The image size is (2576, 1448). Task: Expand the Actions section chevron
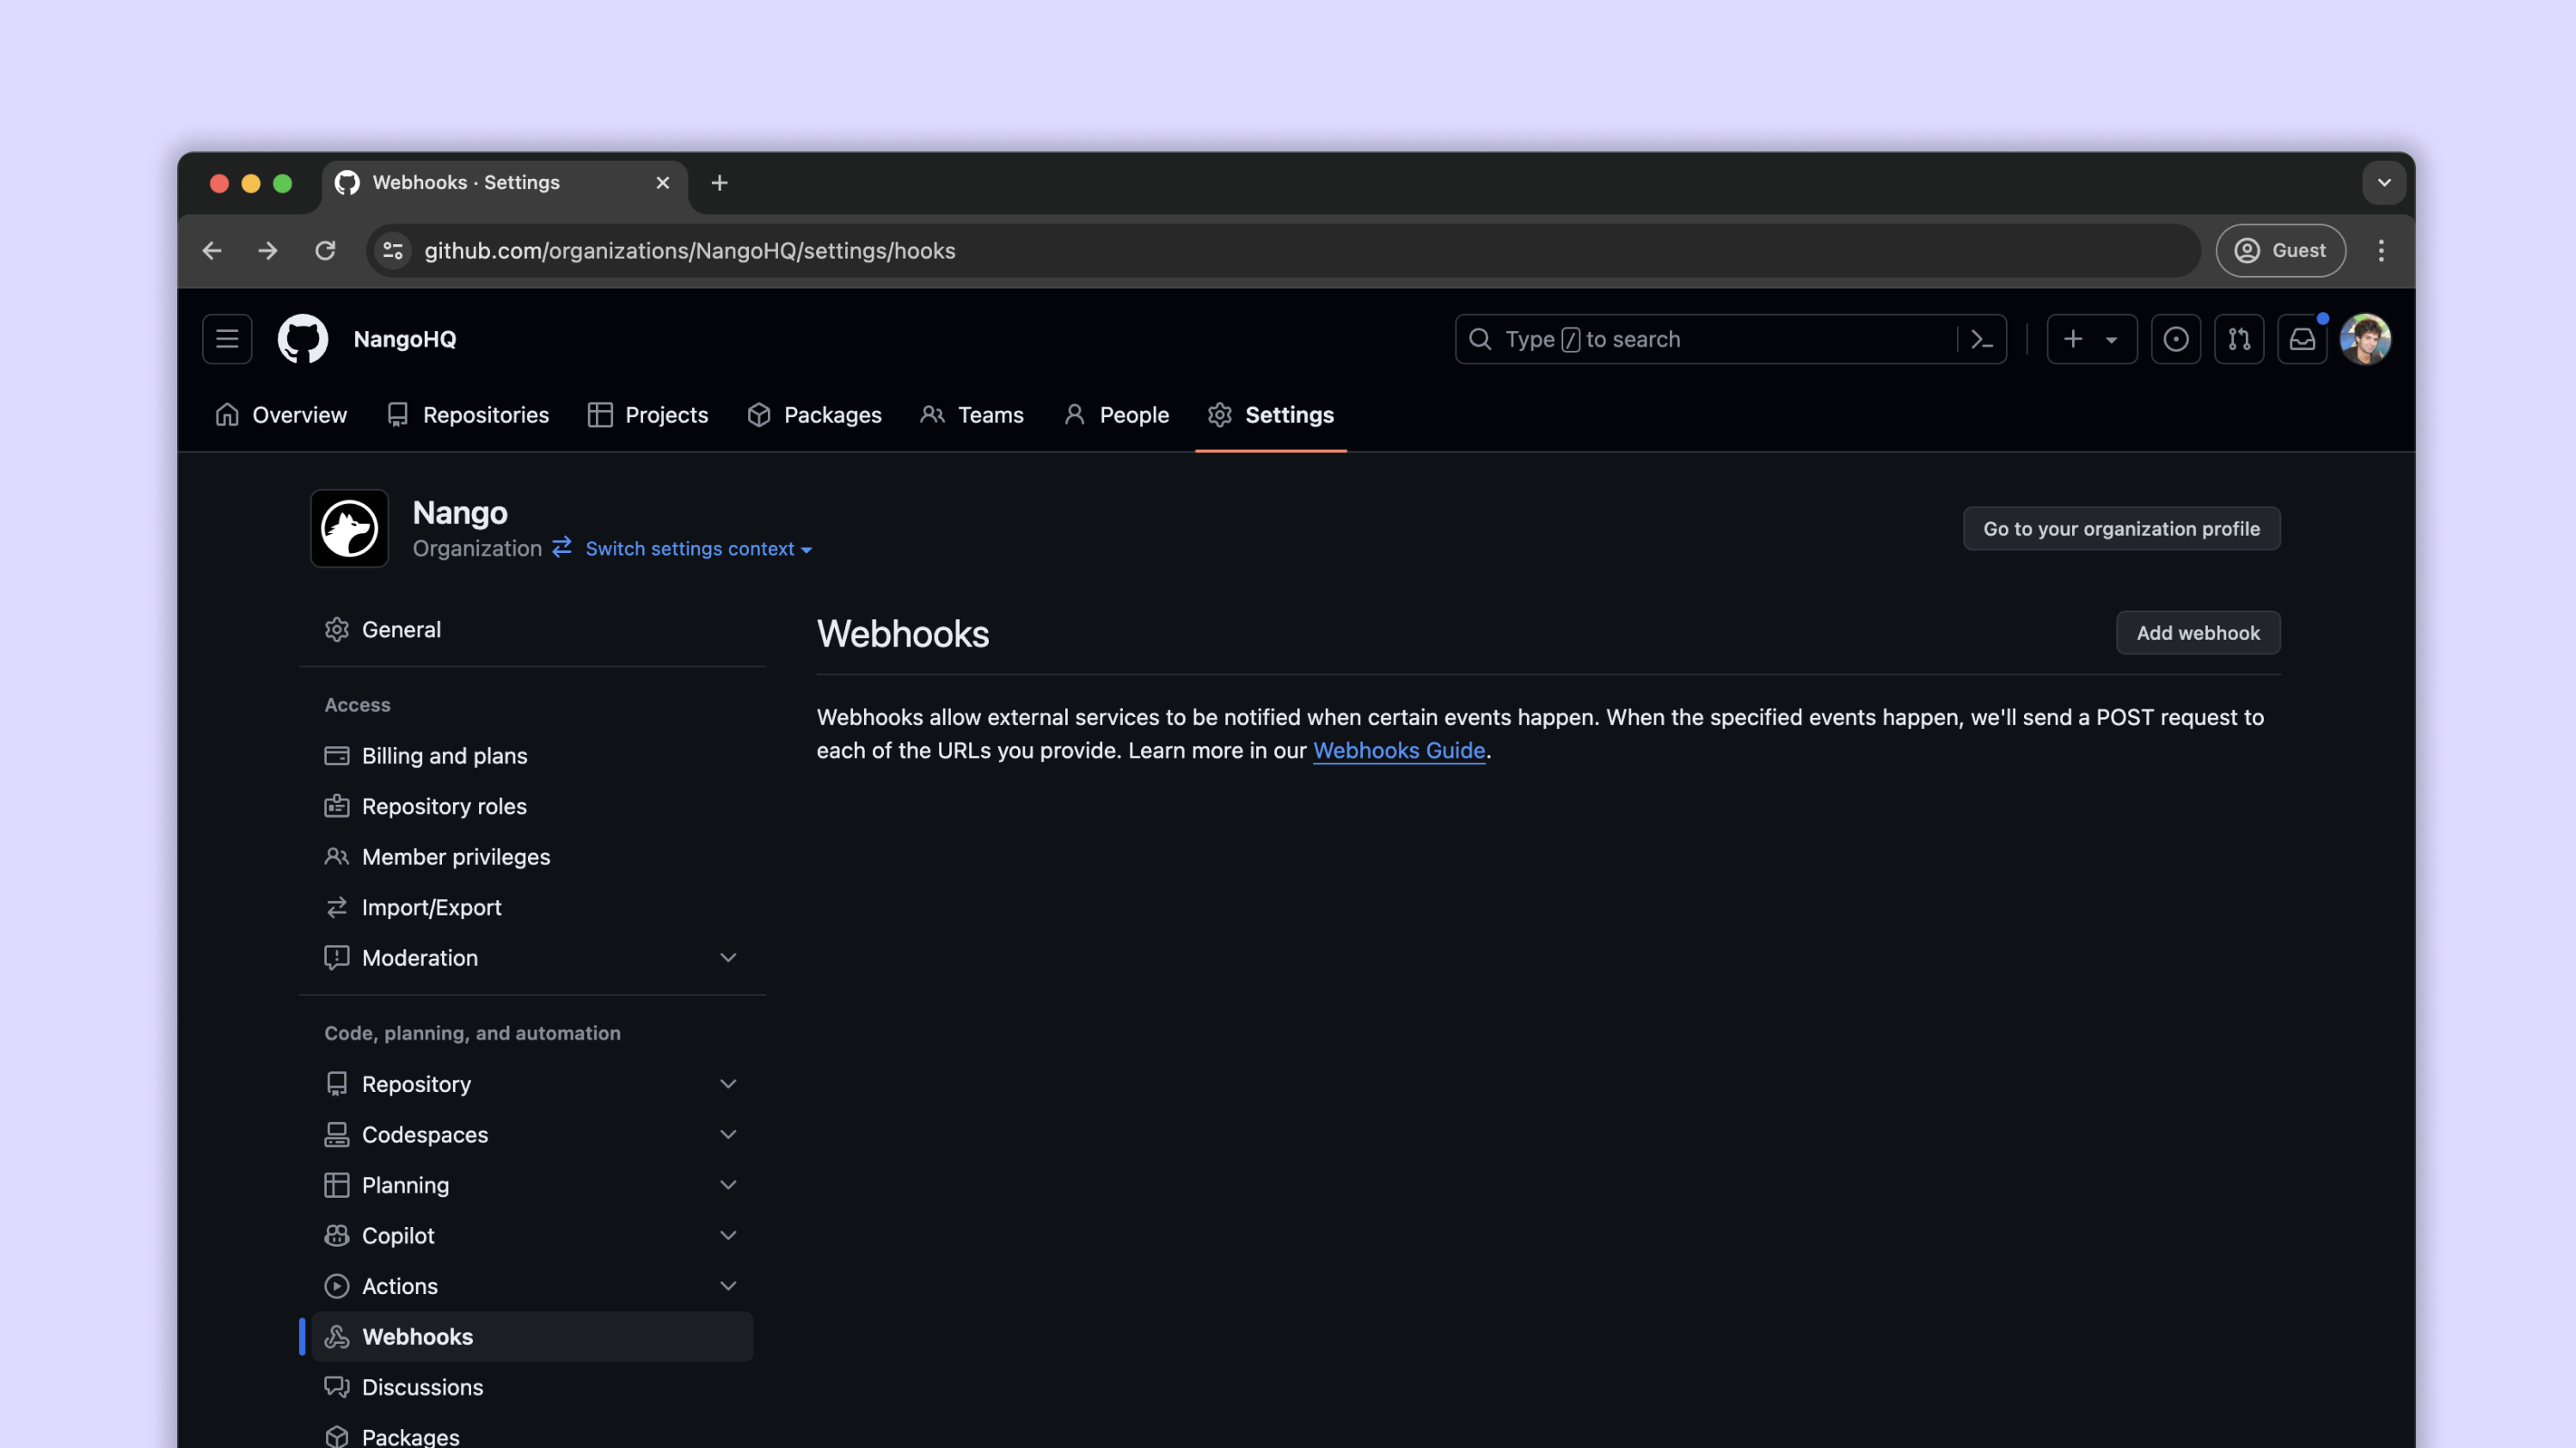pos(728,1286)
